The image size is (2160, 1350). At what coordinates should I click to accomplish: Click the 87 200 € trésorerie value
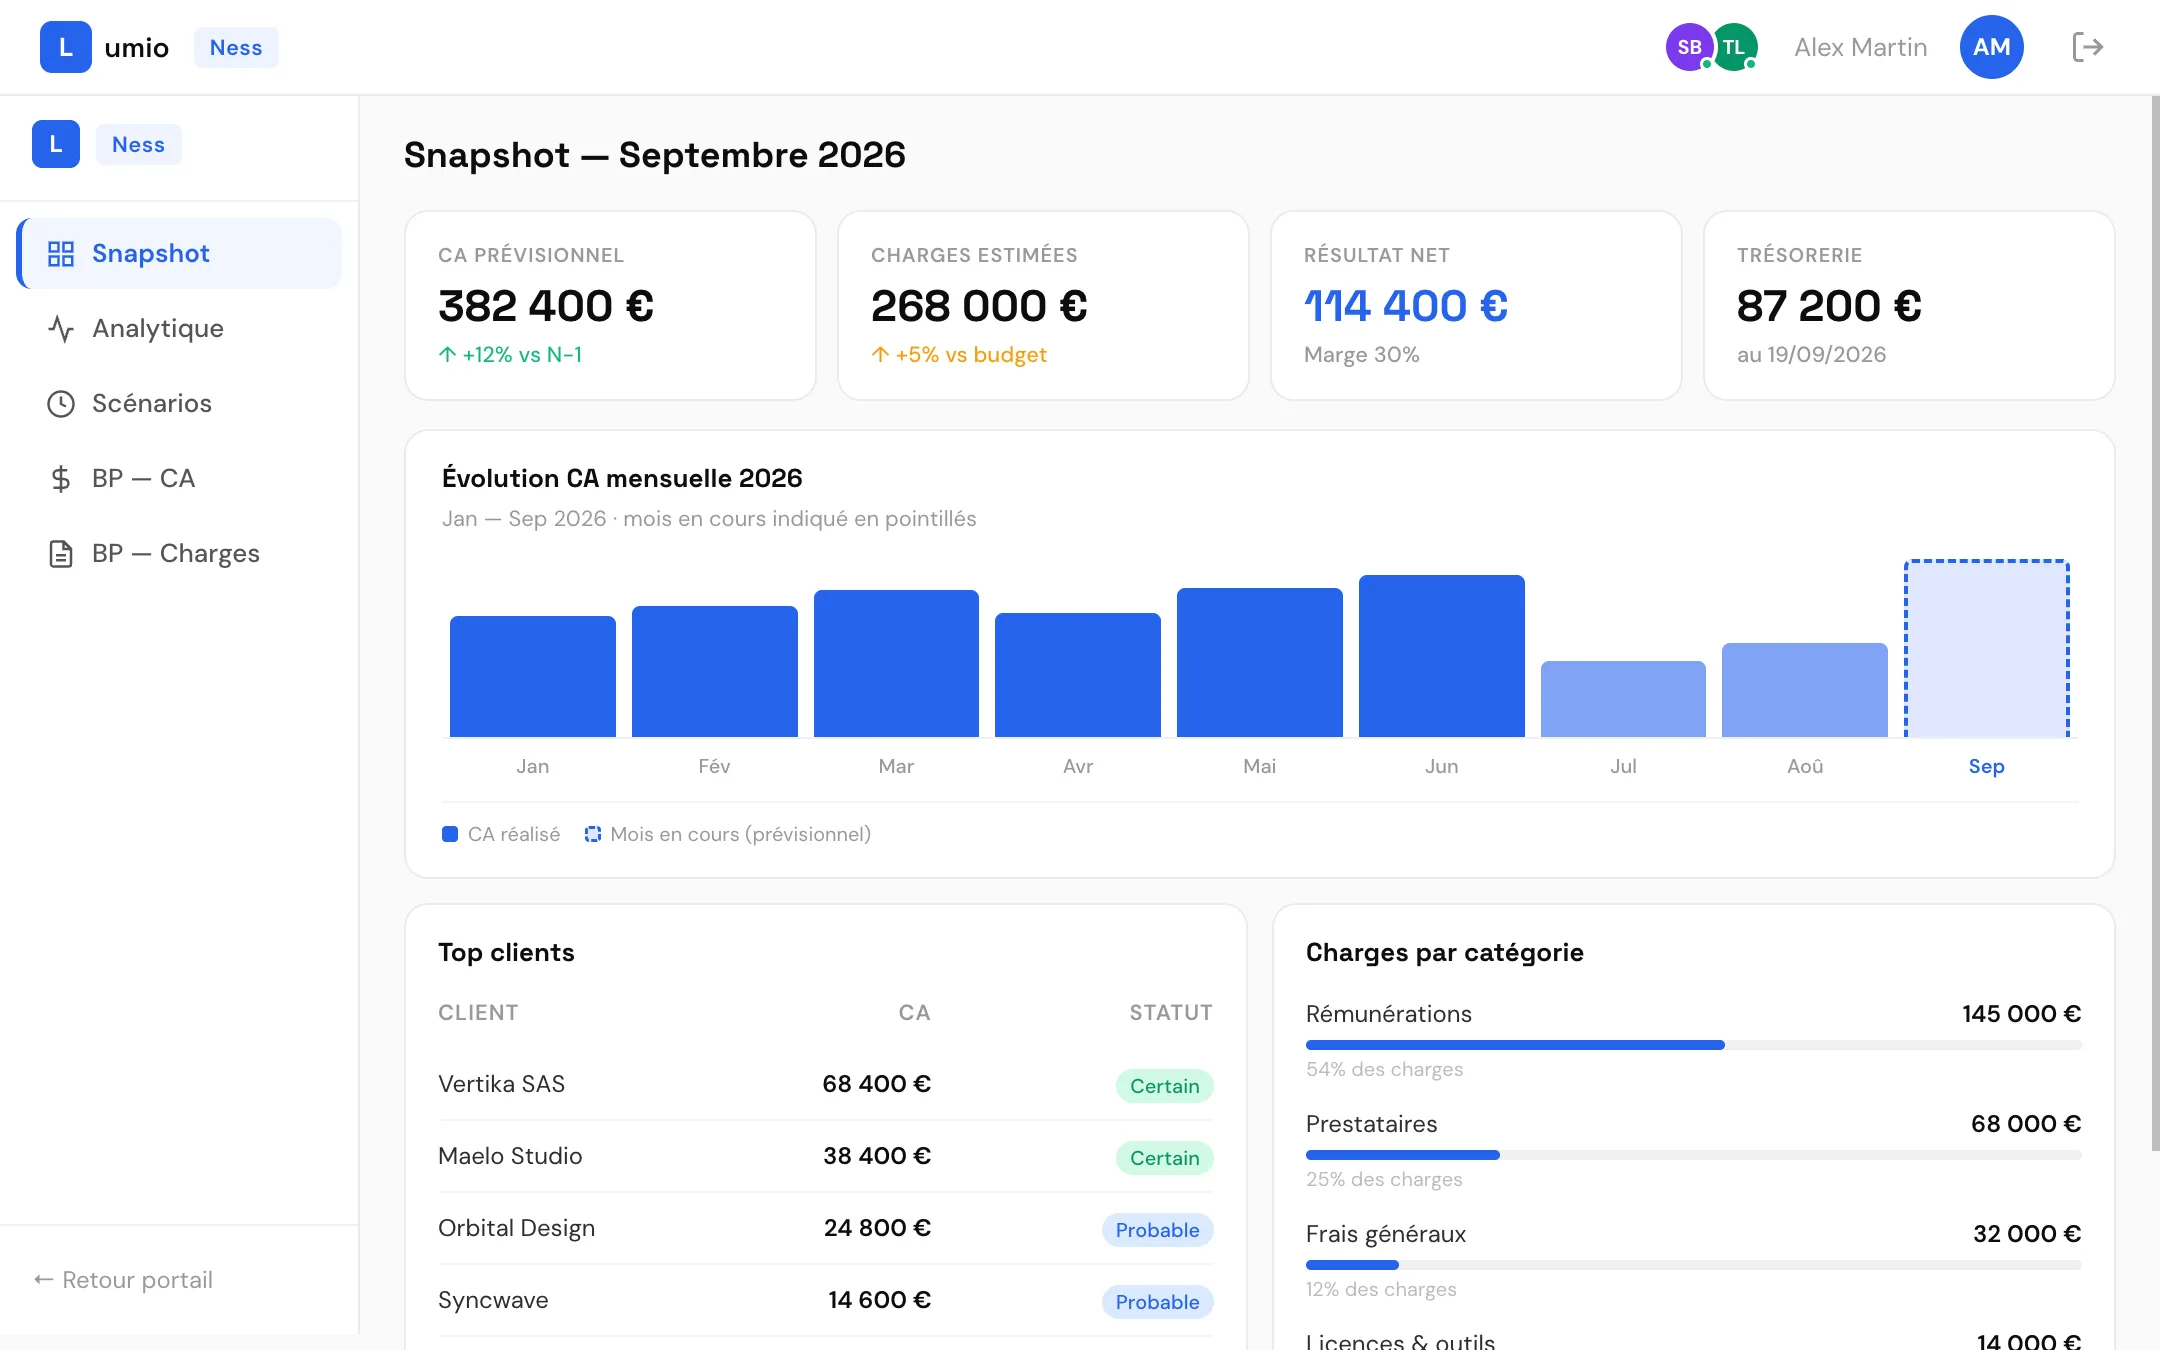pos(1829,306)
